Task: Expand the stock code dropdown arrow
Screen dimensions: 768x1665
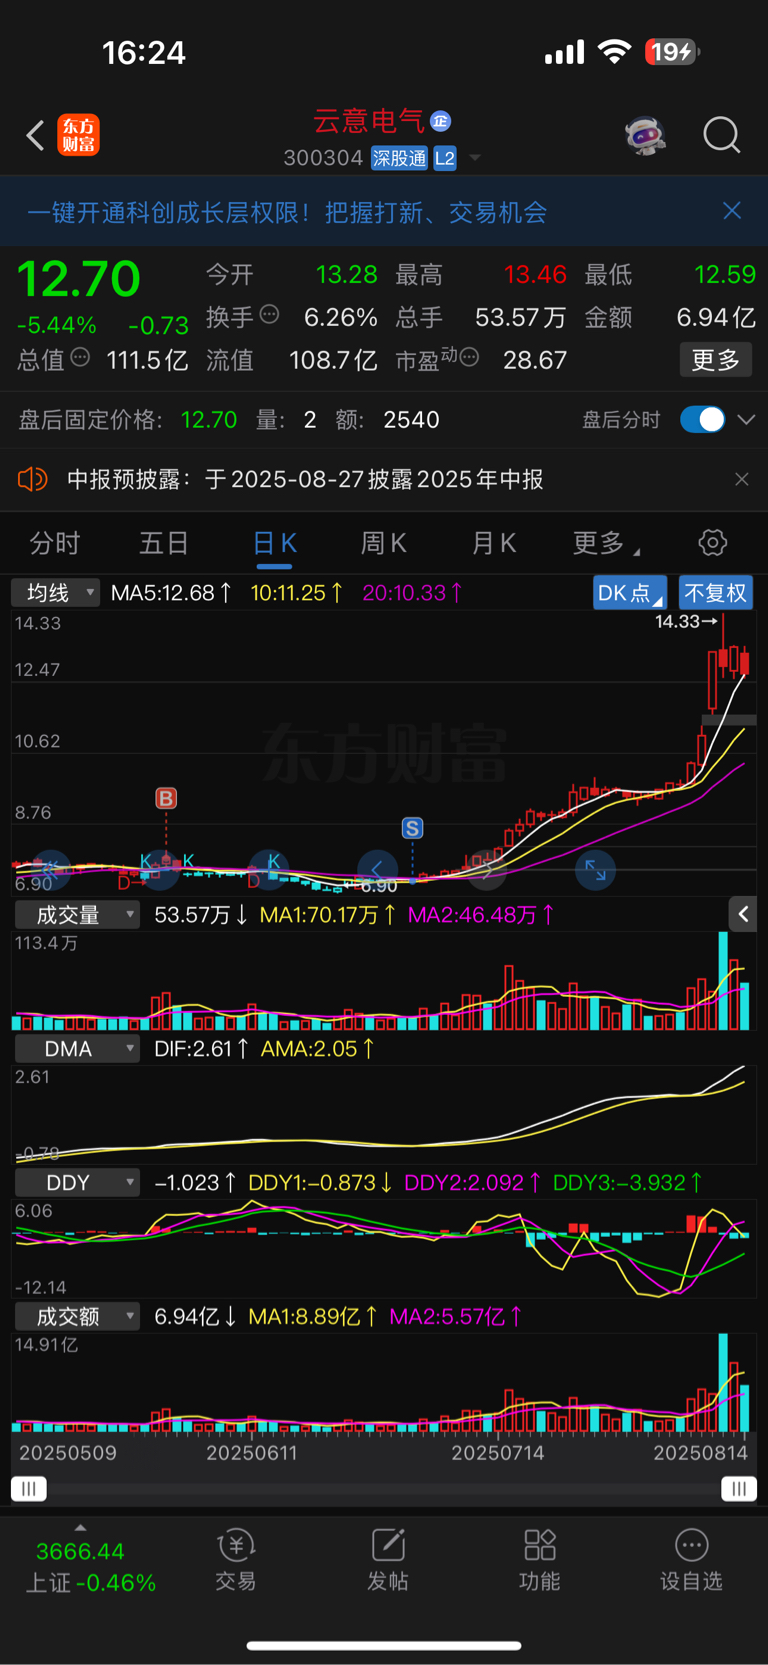Action: [475, 158]
